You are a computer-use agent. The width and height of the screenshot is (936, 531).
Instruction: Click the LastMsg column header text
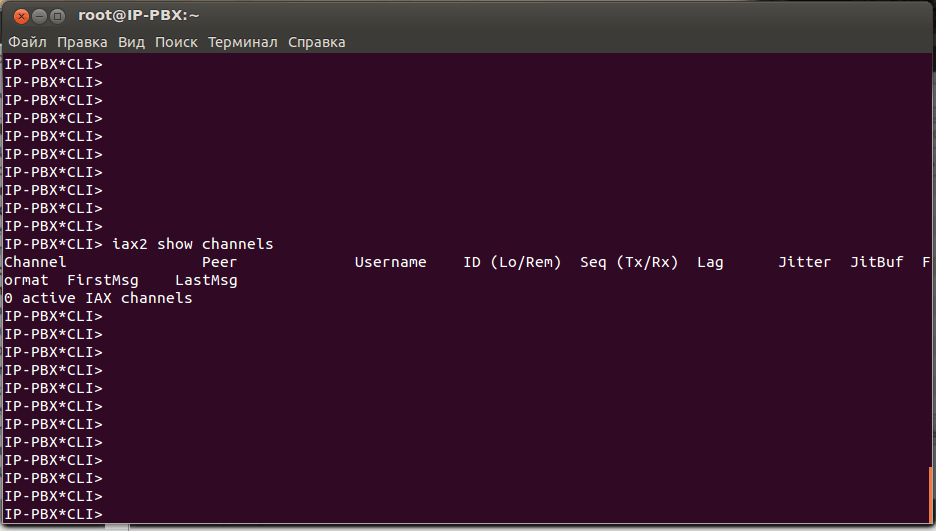point(206,280)
